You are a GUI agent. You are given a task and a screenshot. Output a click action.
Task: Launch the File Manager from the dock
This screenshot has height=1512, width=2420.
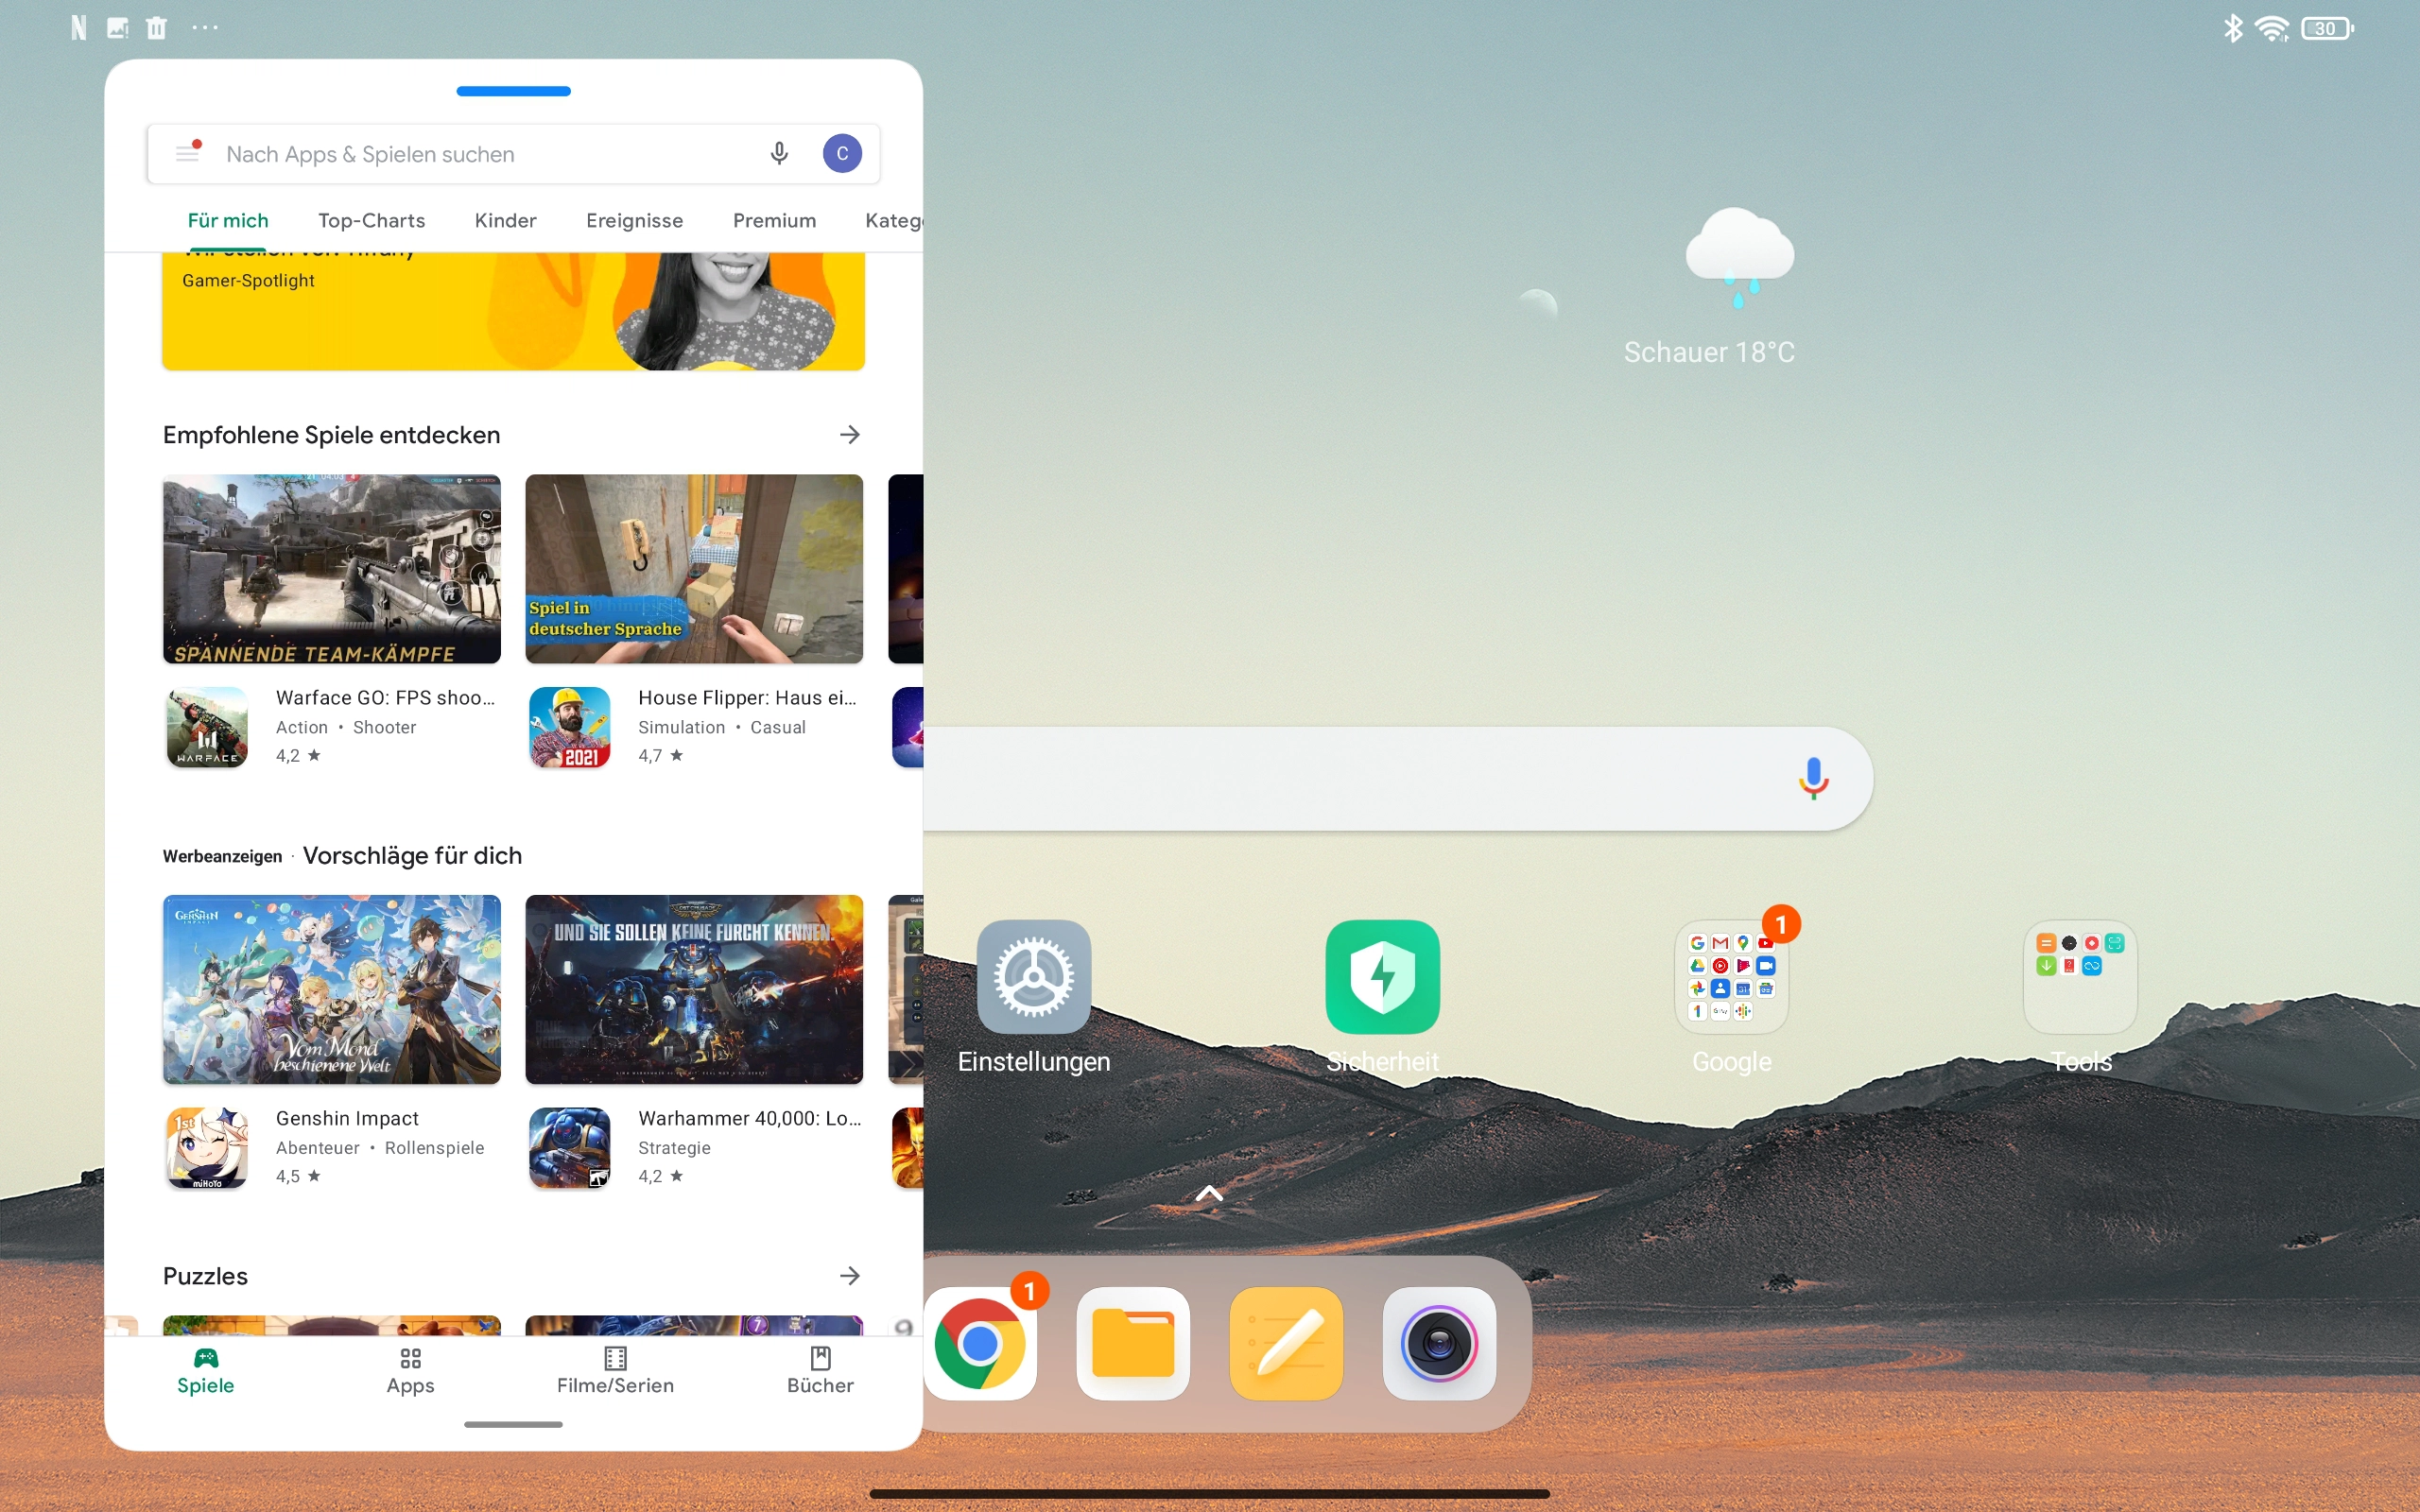[x=1133, y=1343]
